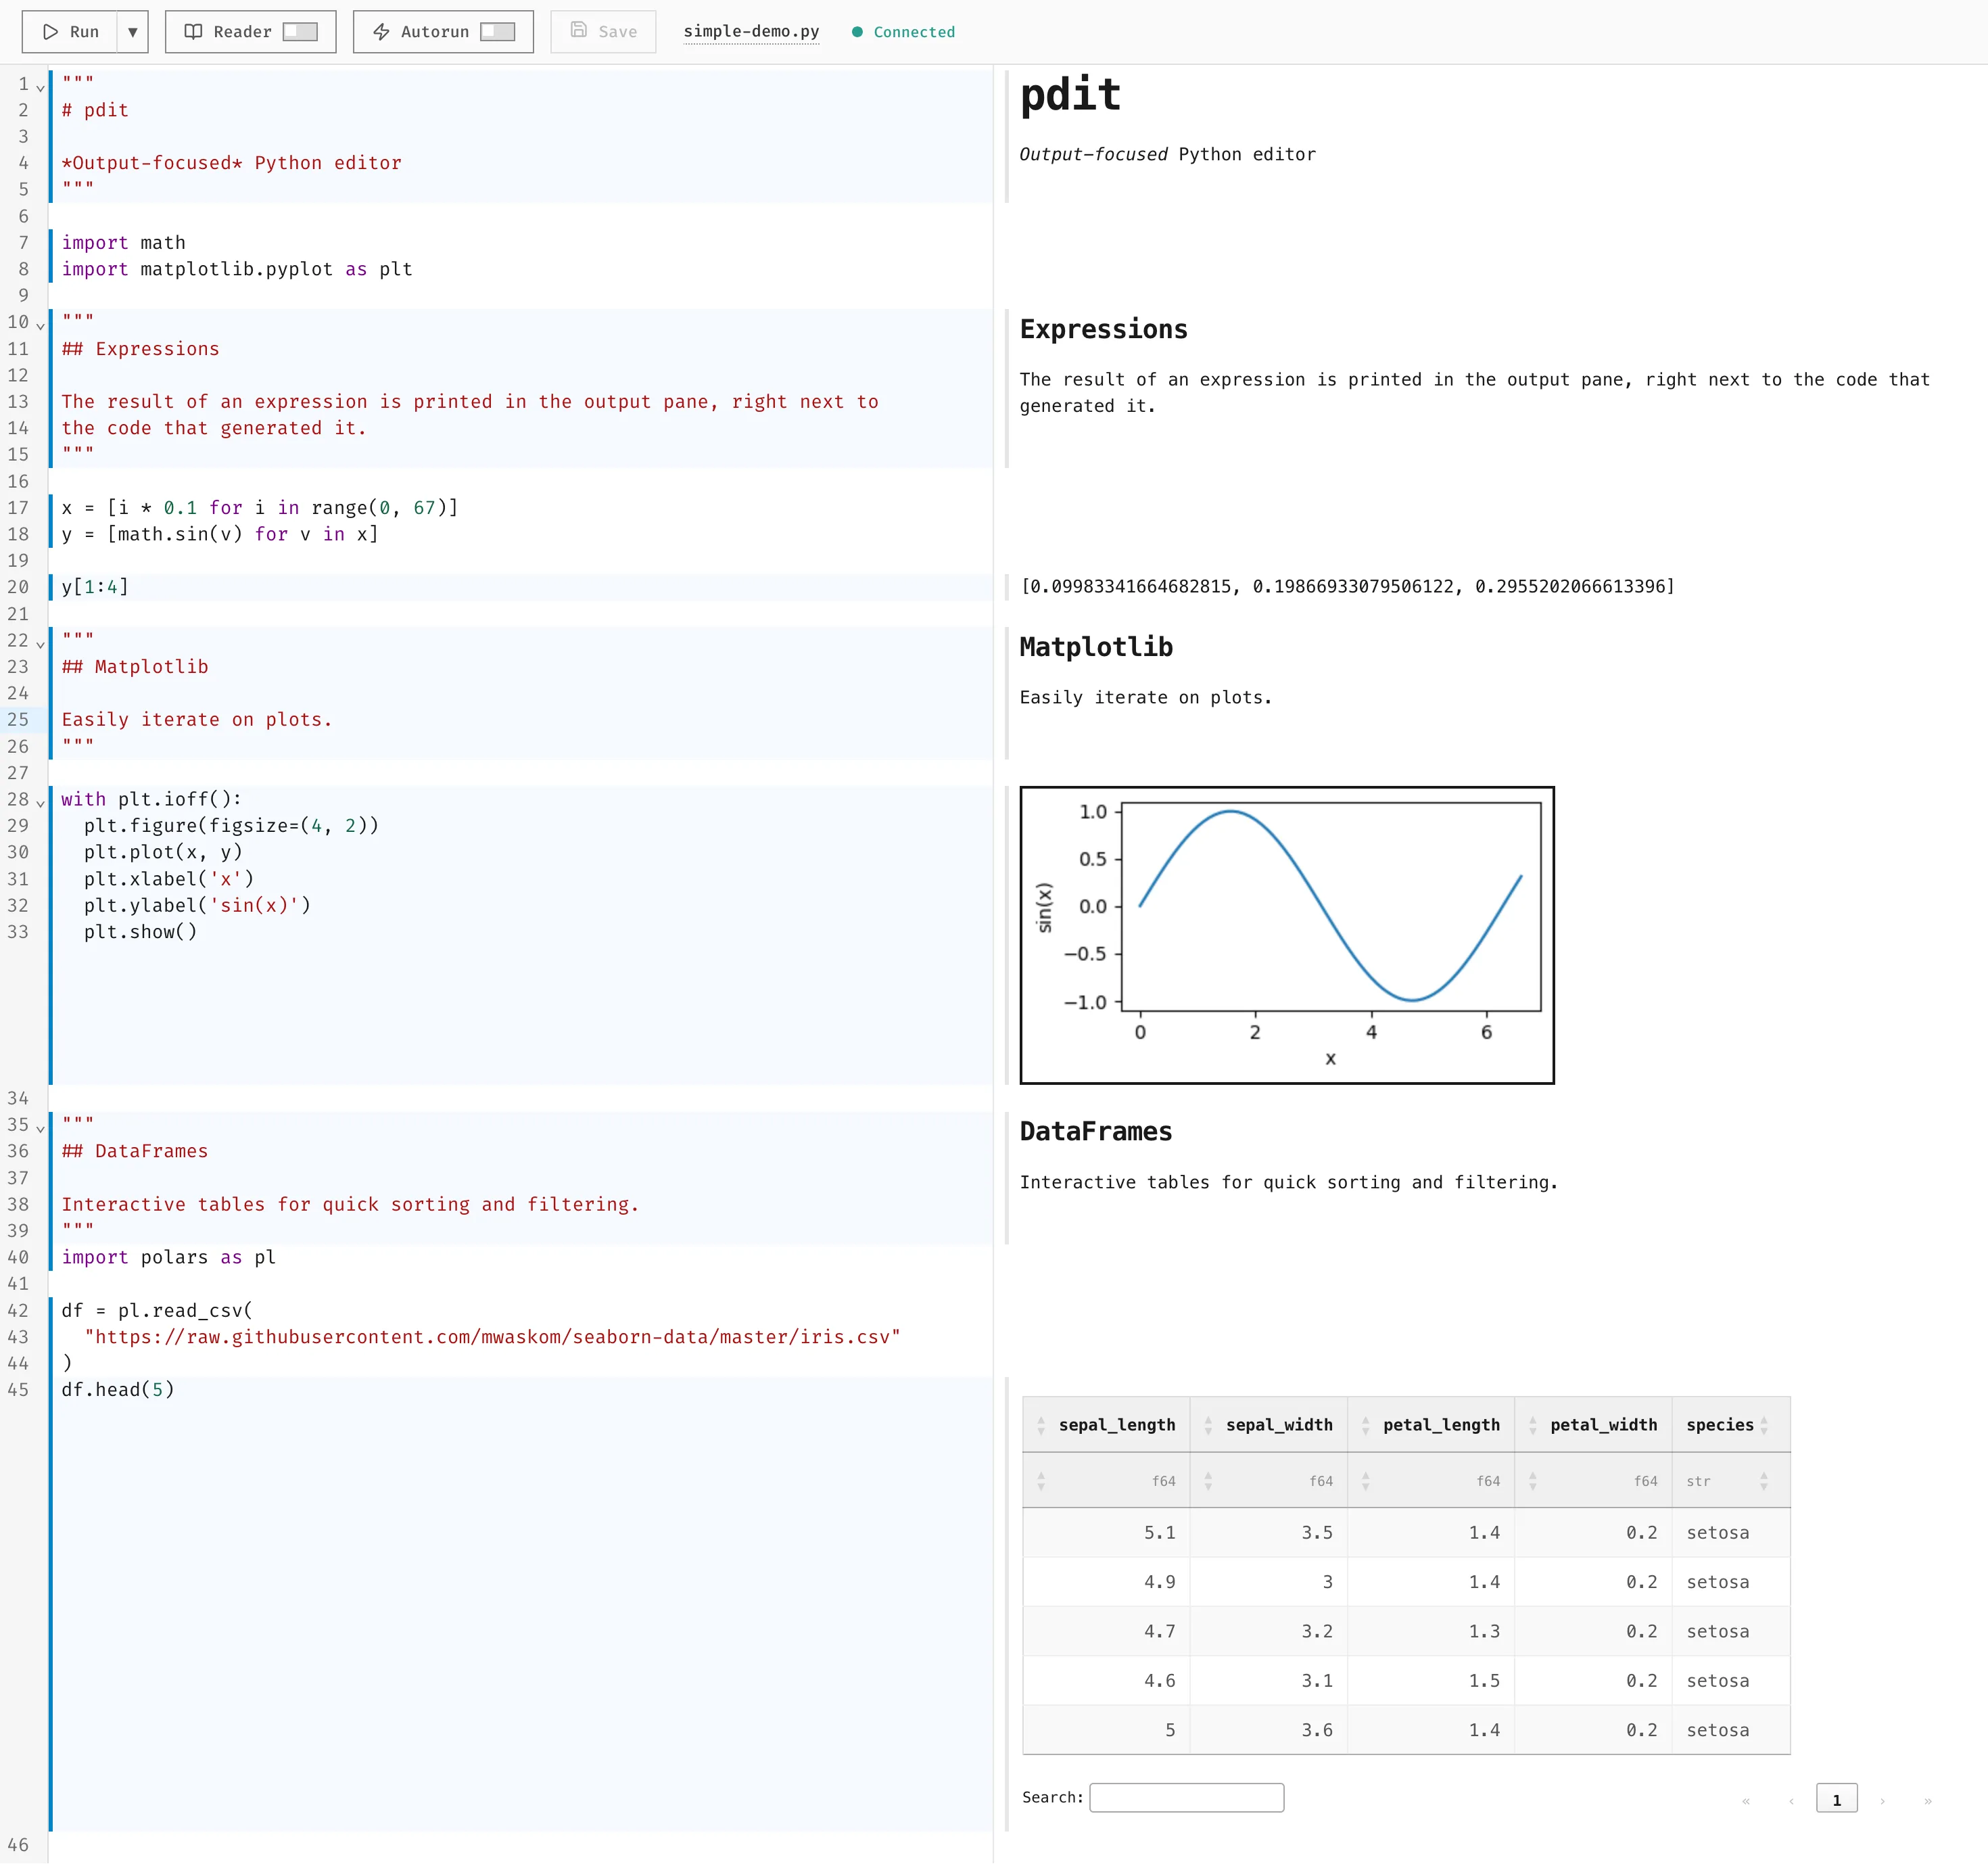Screen dimensions: 1988x1864
Task: Collapse the code fold at line 1
Action: [x=40, y=87]
